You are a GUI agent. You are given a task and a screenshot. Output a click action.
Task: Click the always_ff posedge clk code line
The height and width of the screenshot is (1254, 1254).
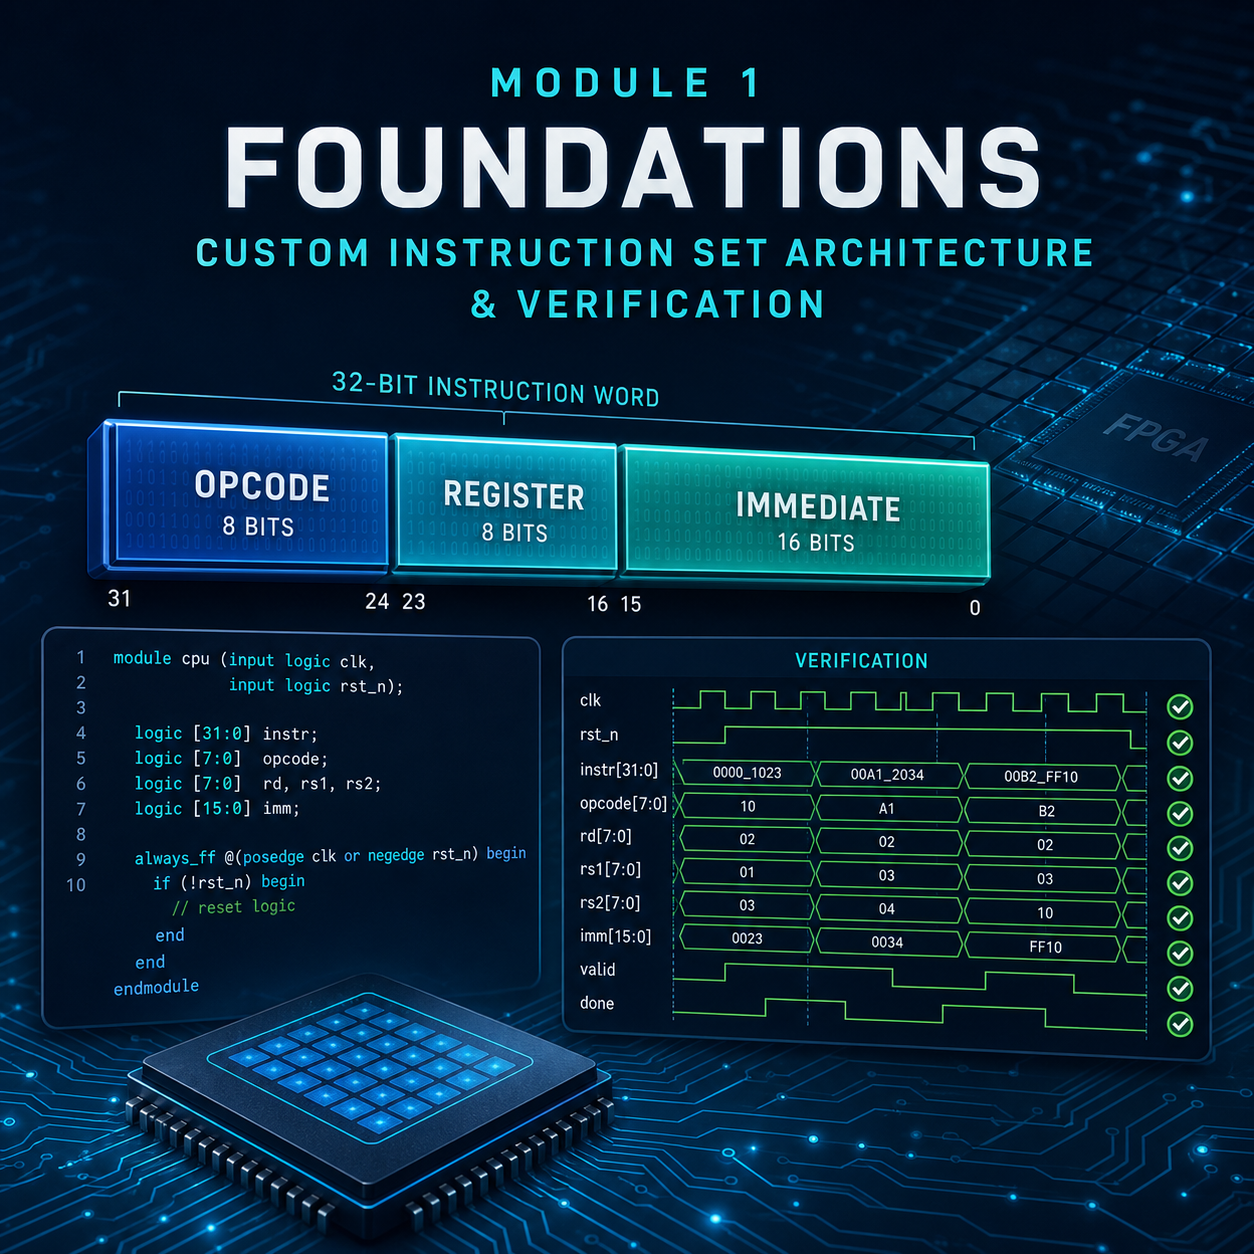[x=330, y=856]
